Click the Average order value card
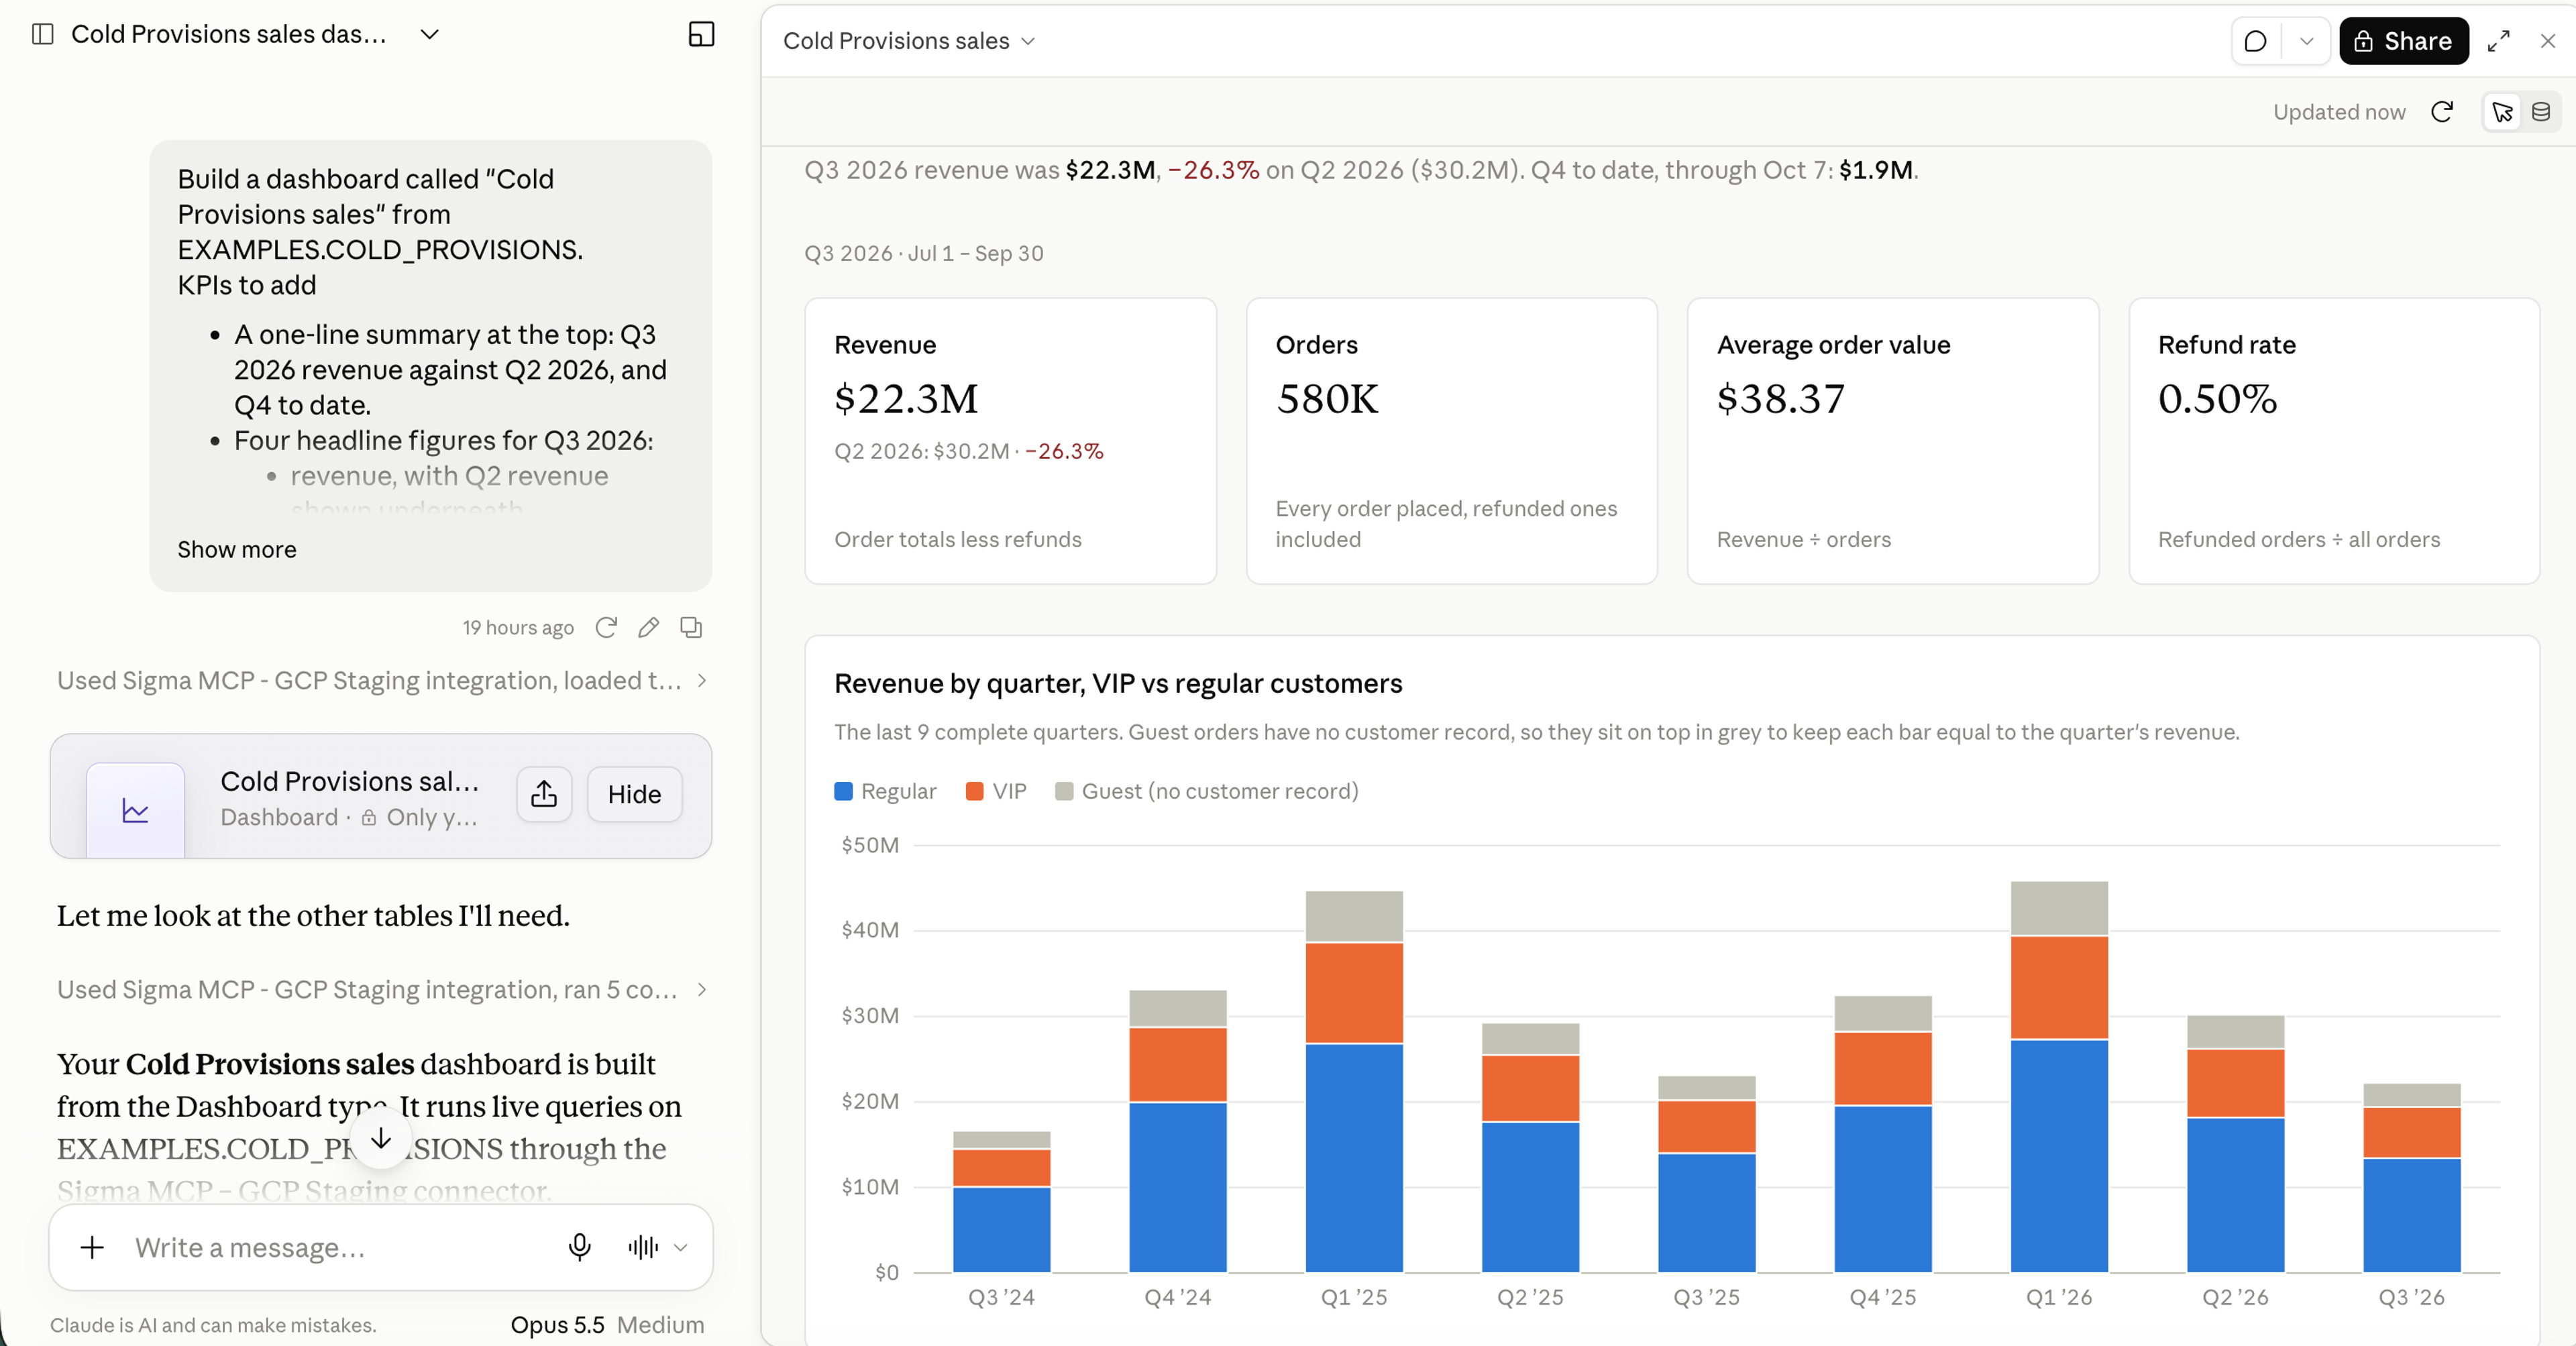This screenshot has height=1346, width=2576. coord(1892,441)
